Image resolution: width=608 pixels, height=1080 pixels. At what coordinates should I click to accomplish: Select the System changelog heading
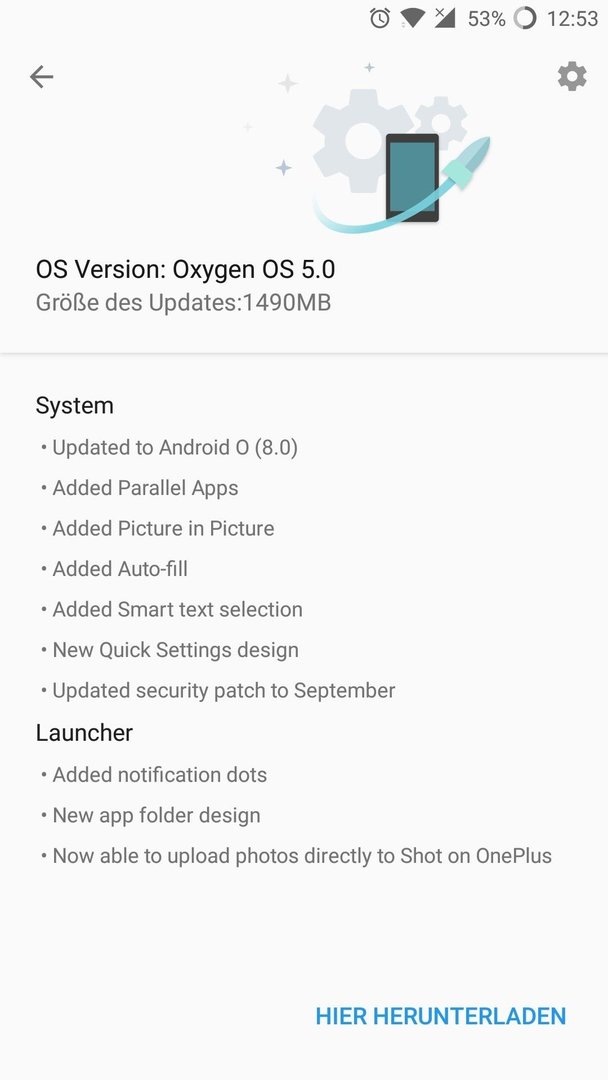74,406
